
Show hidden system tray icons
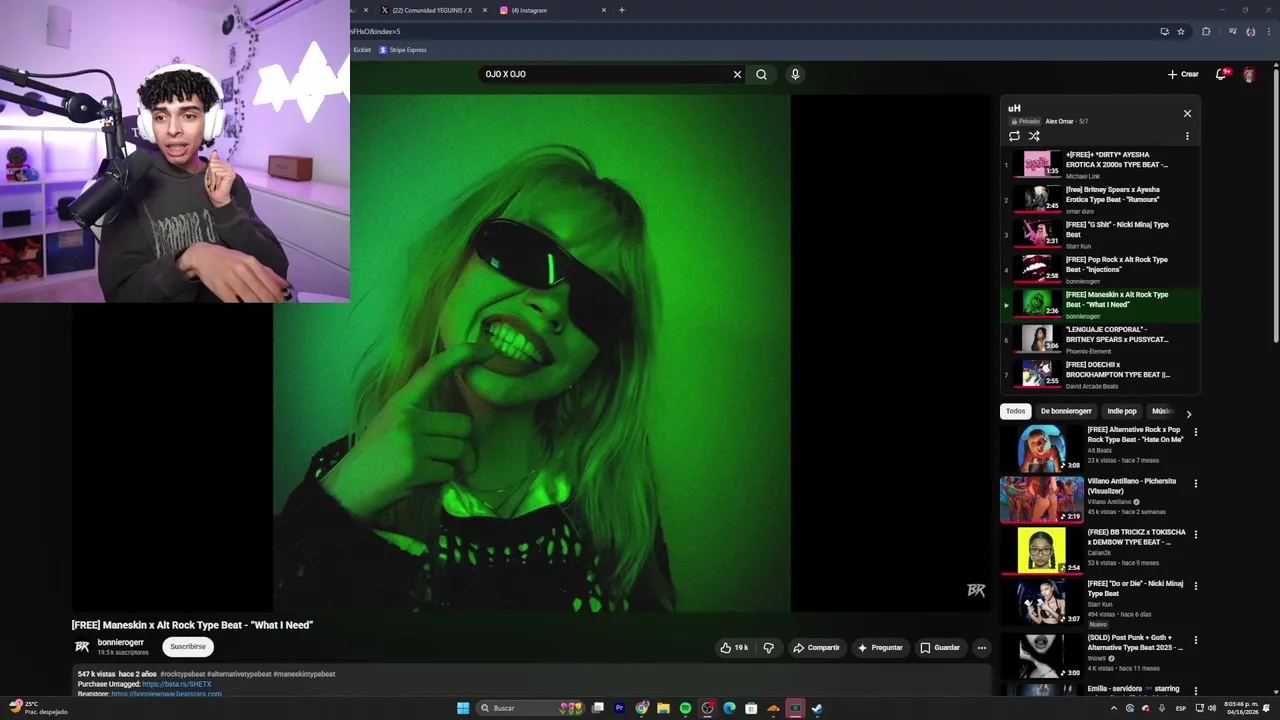coord(1114,708)
